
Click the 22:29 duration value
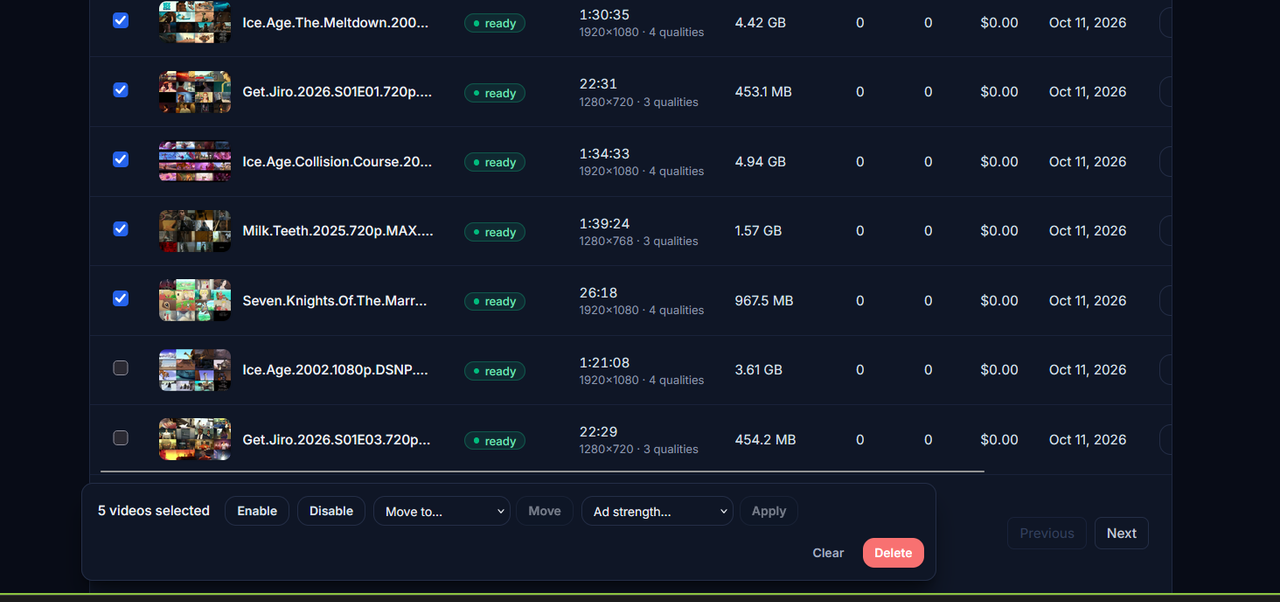click(x=598, y=432)
